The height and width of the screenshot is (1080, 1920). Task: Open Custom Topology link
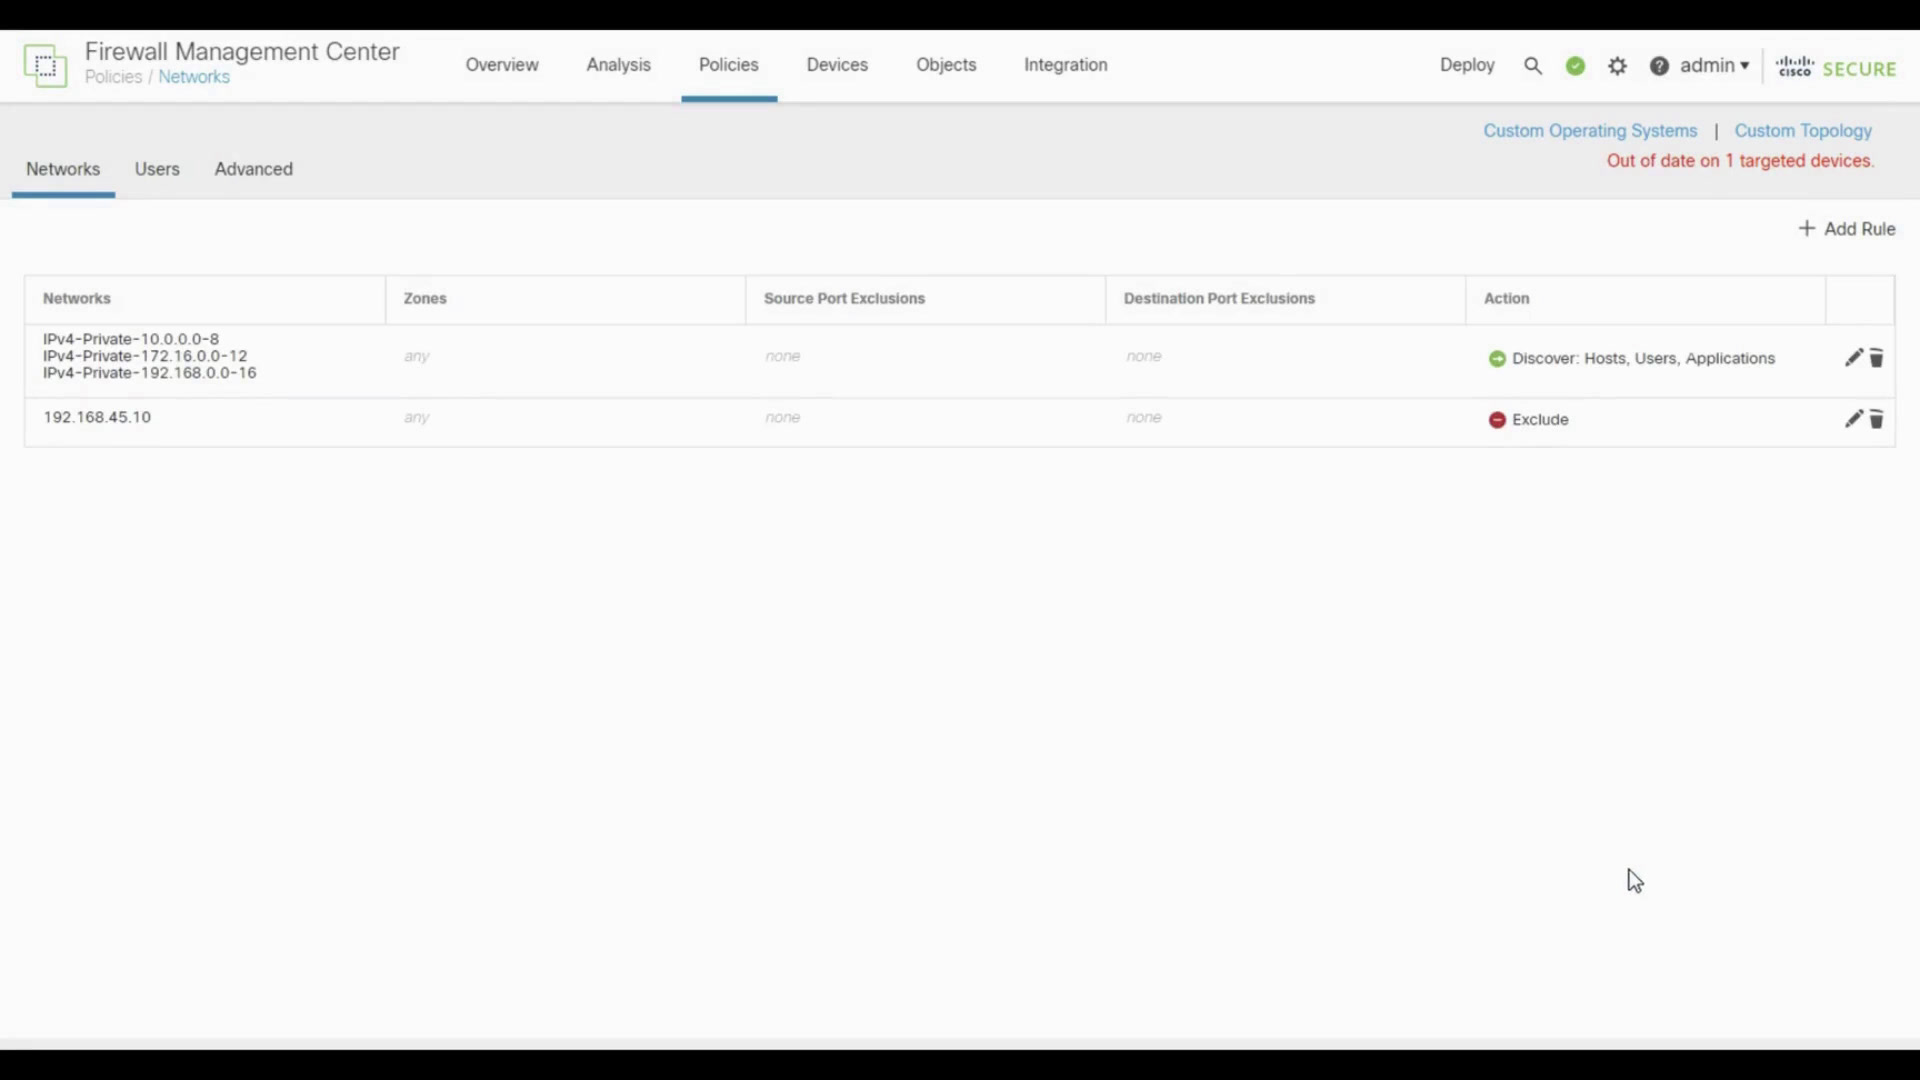click(1803, 131)
